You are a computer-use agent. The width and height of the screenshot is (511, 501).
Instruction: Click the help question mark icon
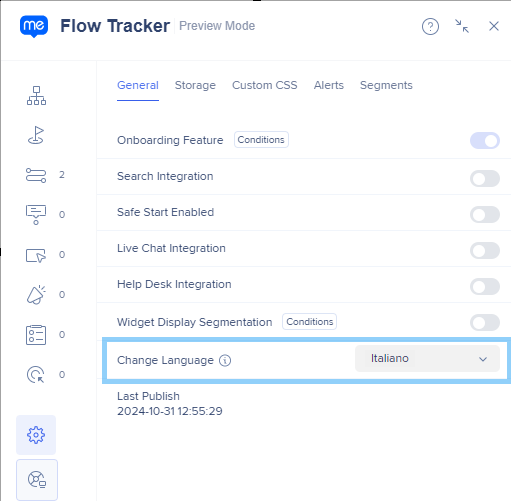(x=430, y=26)
